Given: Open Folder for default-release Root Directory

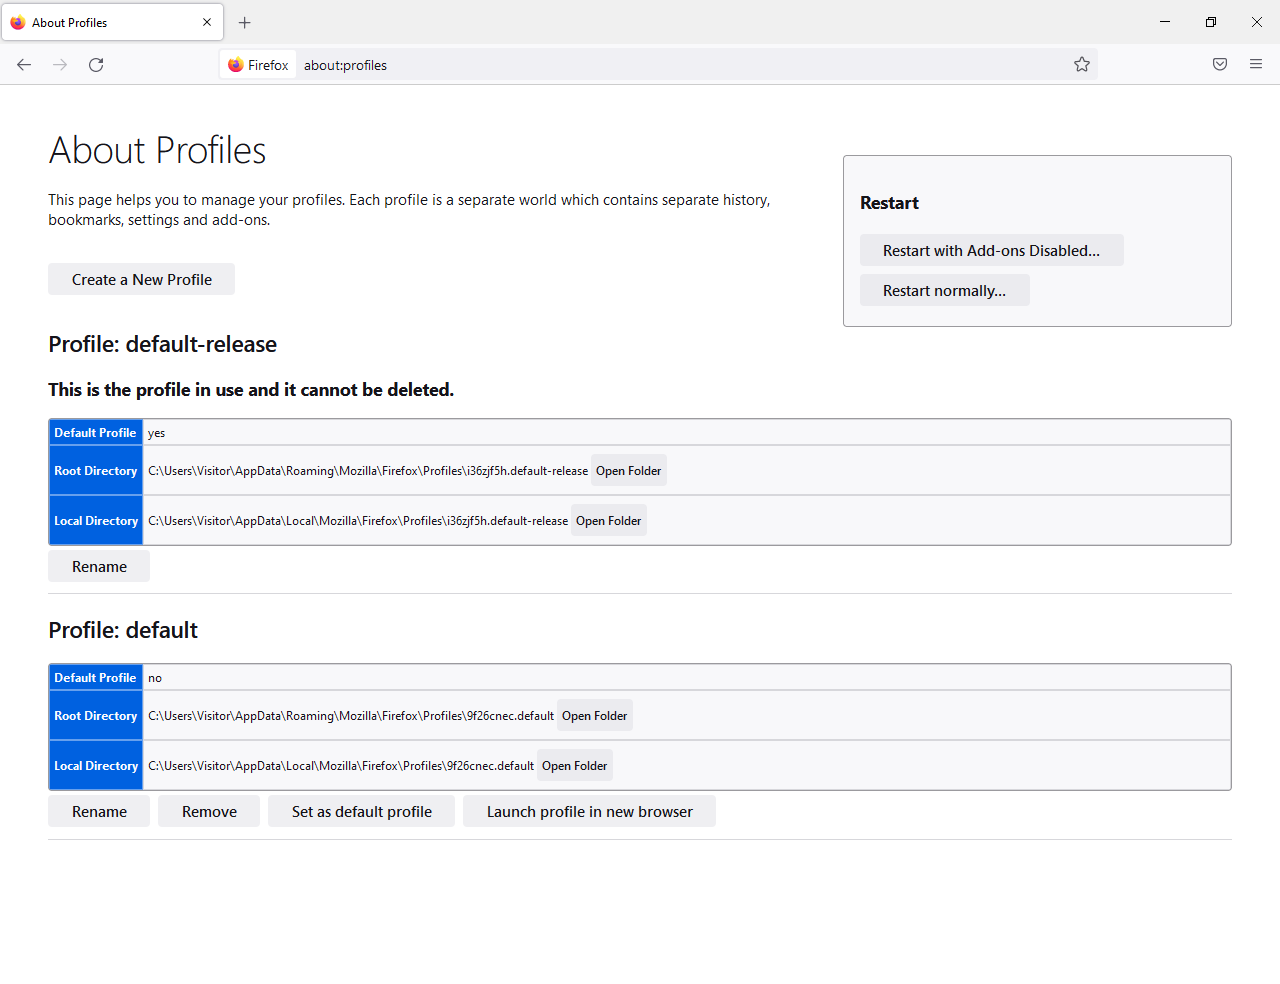Looking at the screenshot, I should click(x=628, y=471).
